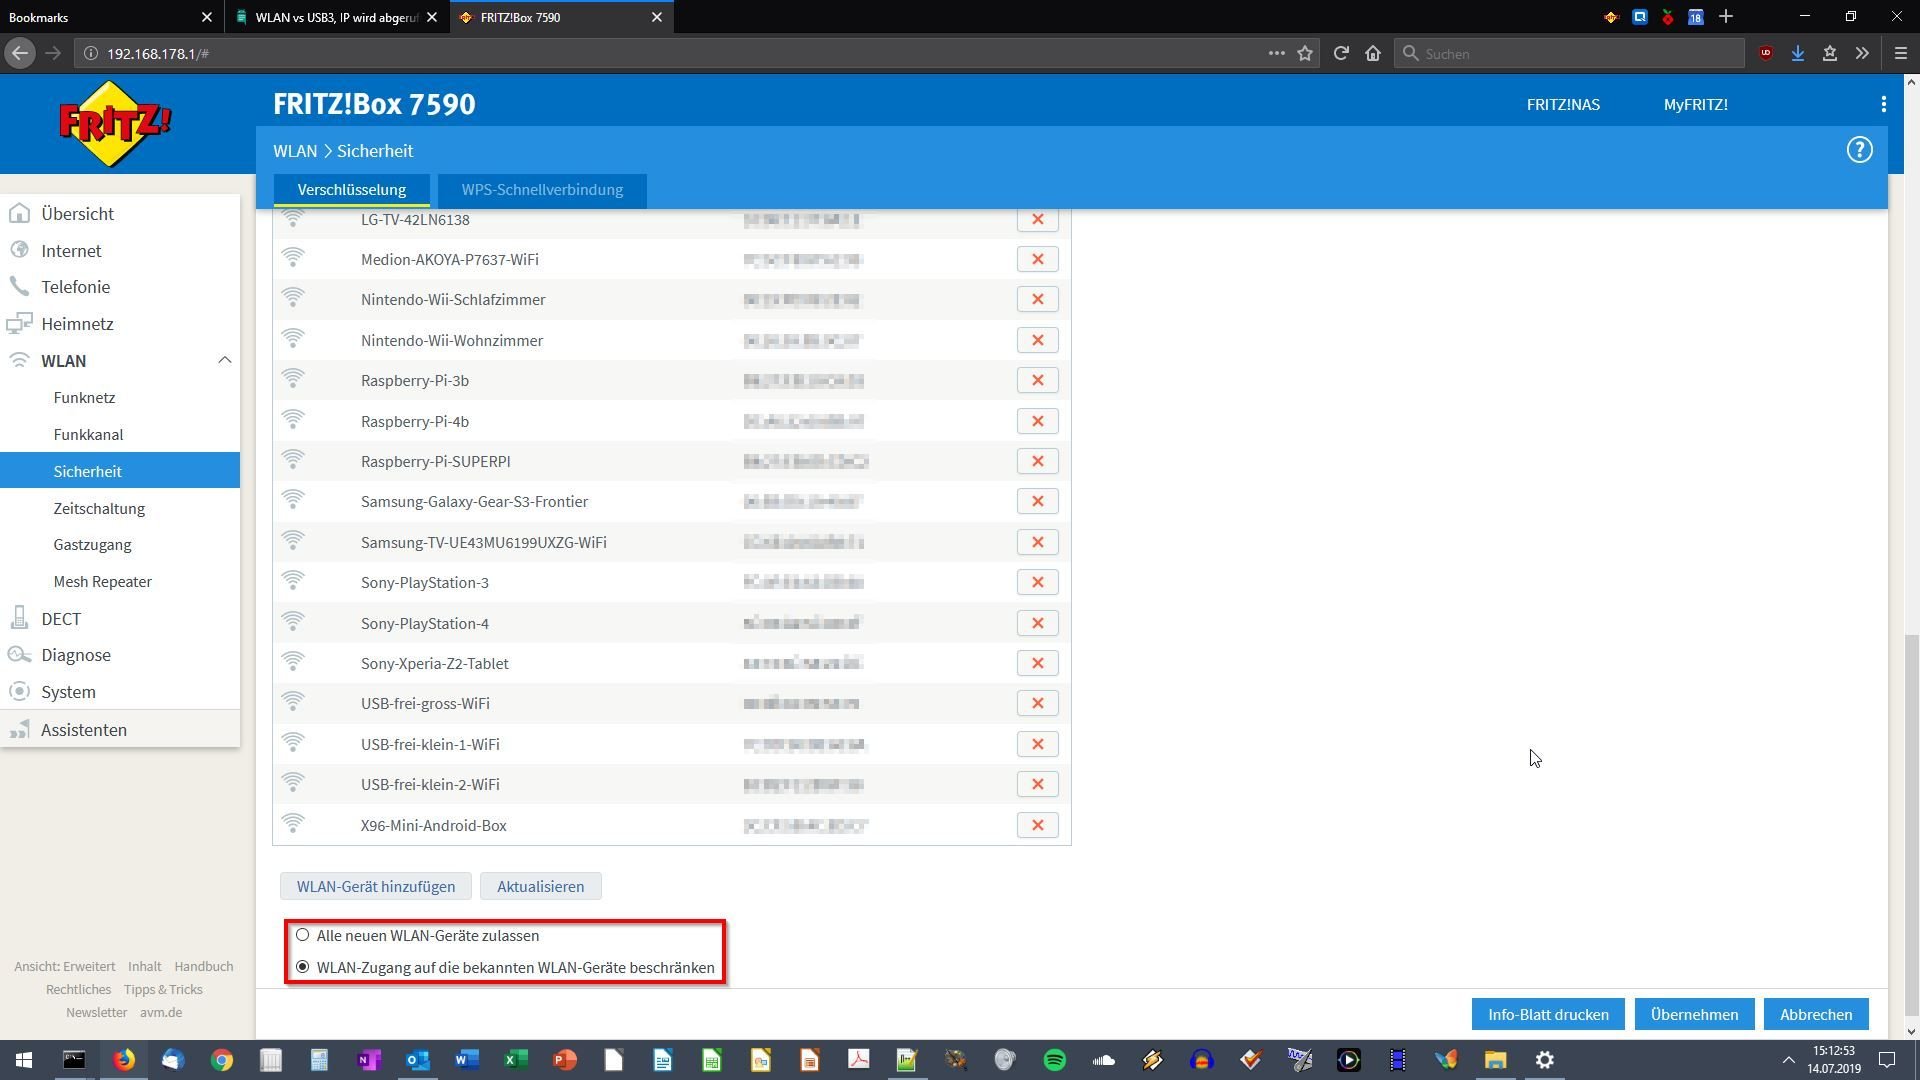Remove Medion-AKOYA-P7637-WiFi with its red X
The height and width of the screenshot is (1080, 1920).
[x=1037, y=259]
